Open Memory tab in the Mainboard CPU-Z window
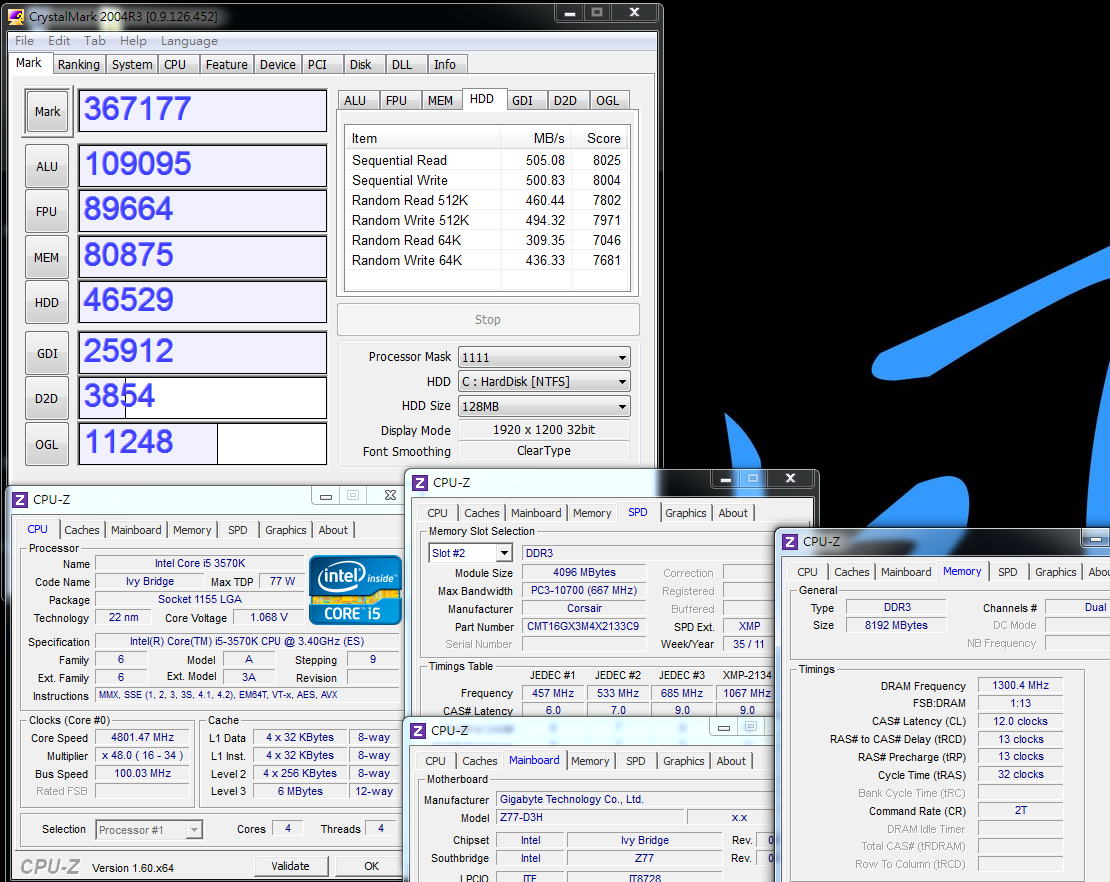The width and height of the screenshot is (1110, 882). [590, 760]
